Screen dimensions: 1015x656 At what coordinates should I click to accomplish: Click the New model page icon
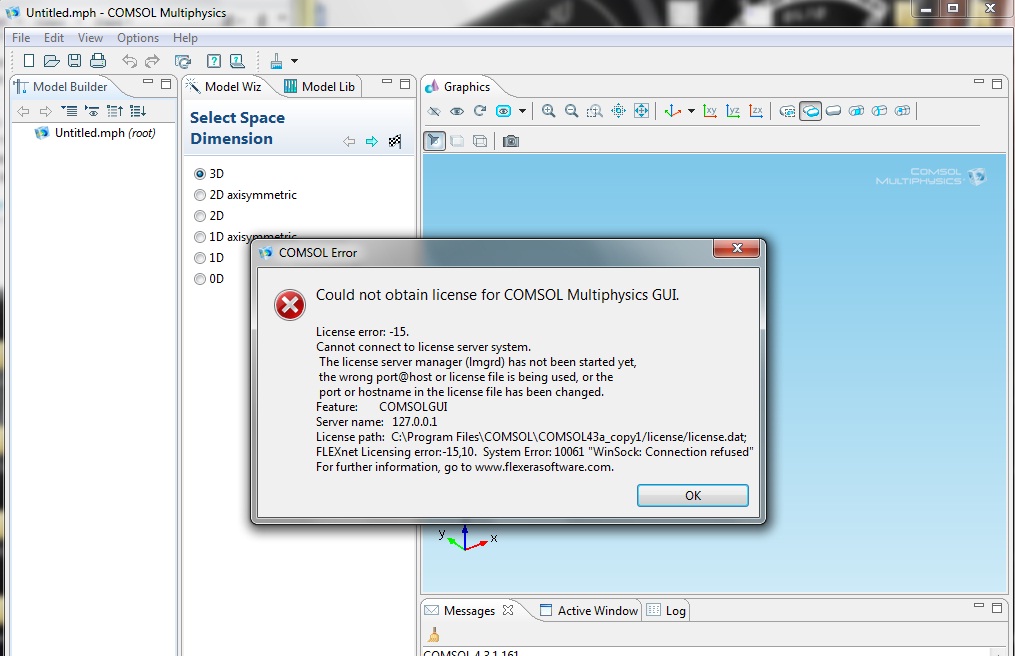click(x=28, y=61)
